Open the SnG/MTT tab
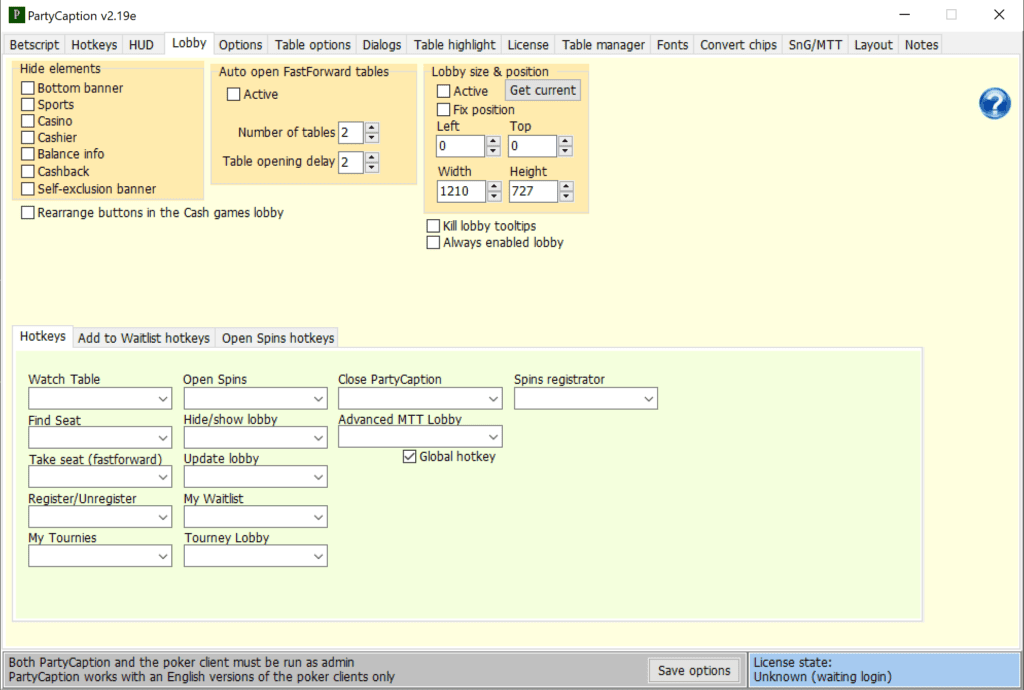Screen dimensions: 1024x690 tap(816, 44)
